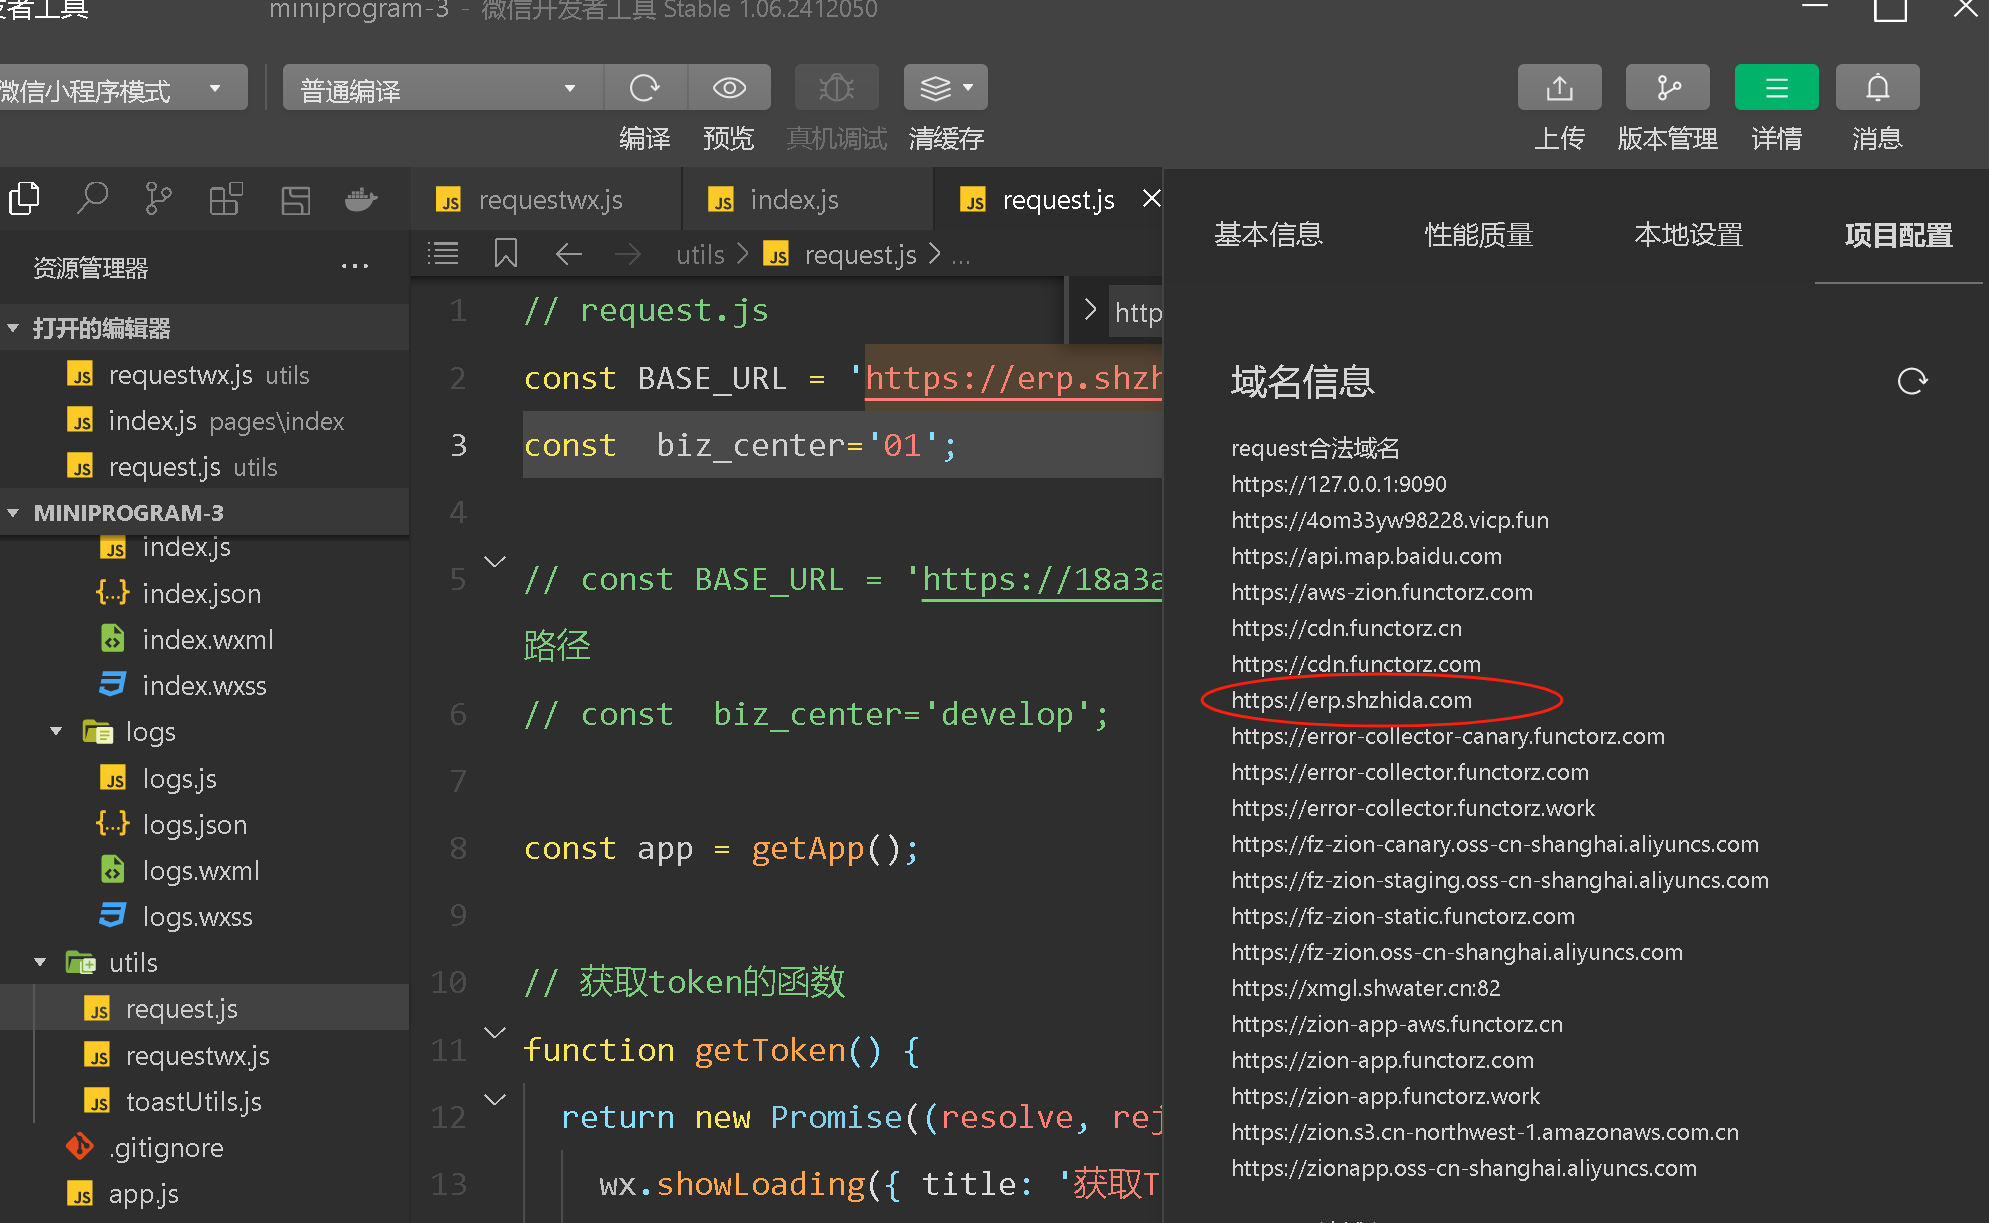Refresh the domain info list
This screenshot has width=1989, height=1223.
point(1912,381)
